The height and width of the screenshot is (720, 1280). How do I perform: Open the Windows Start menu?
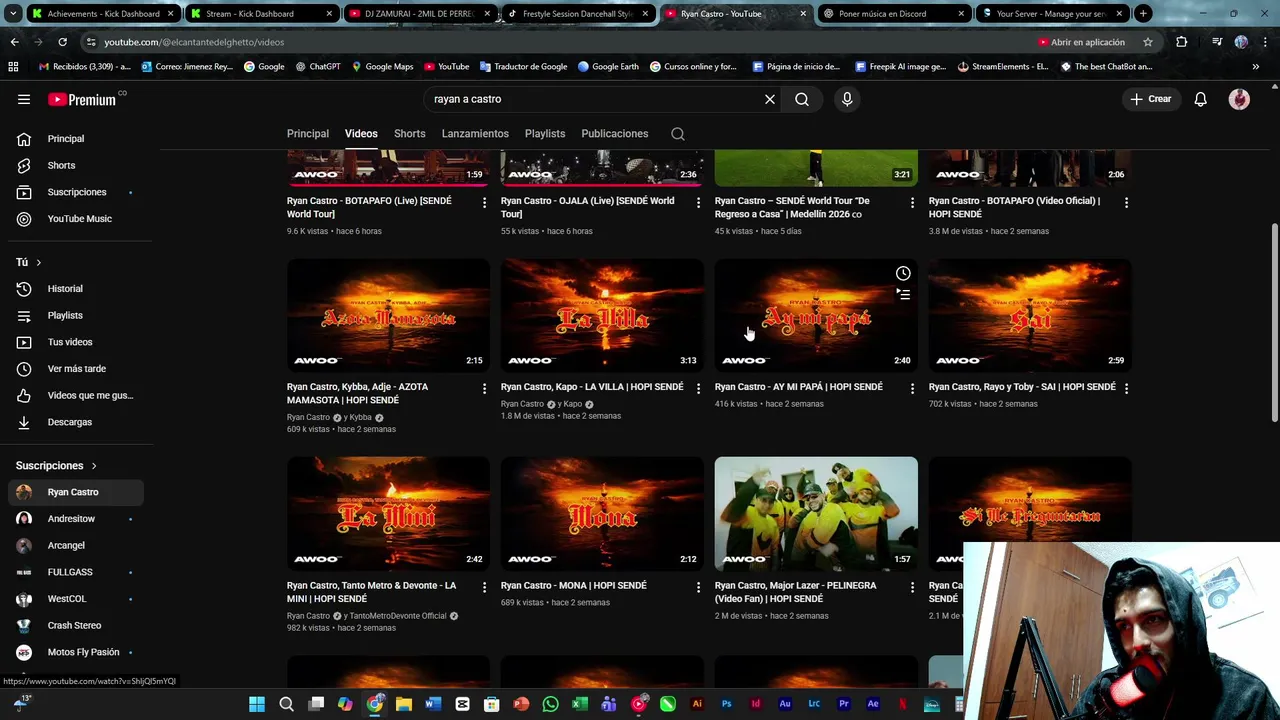[x=257, y=704]
